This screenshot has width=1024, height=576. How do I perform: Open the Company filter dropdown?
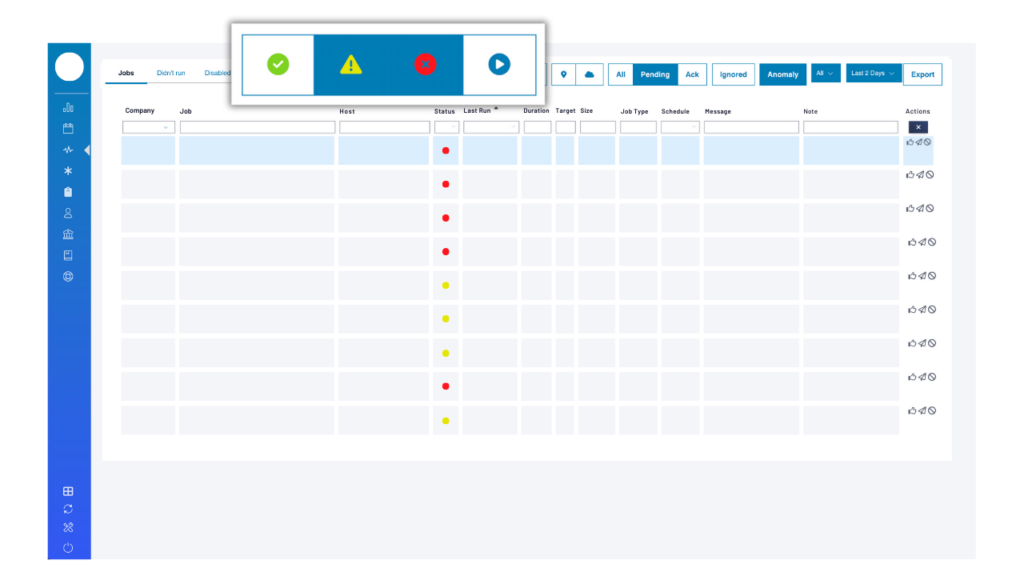[148, 127]
